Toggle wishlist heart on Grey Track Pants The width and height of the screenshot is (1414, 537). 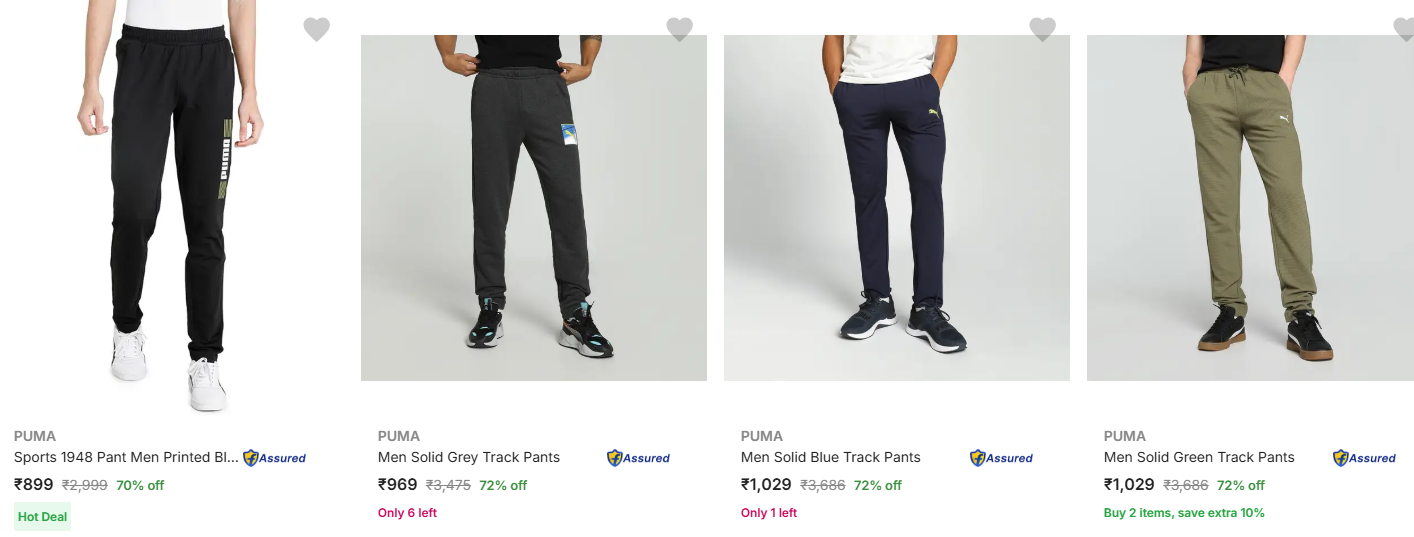pos(679,30)
